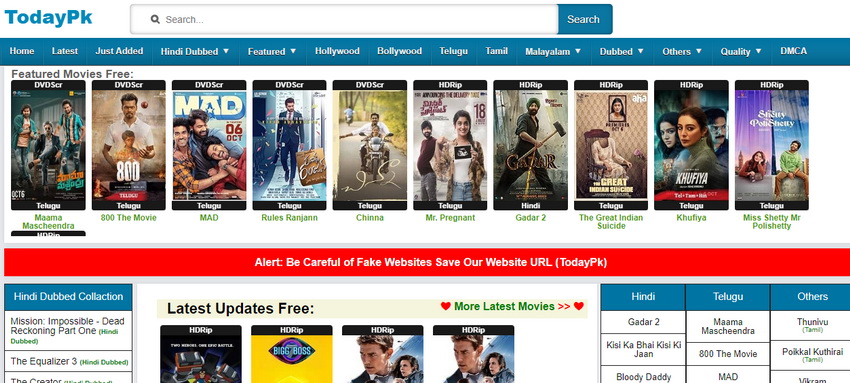Click the Chinna title link

370,218
